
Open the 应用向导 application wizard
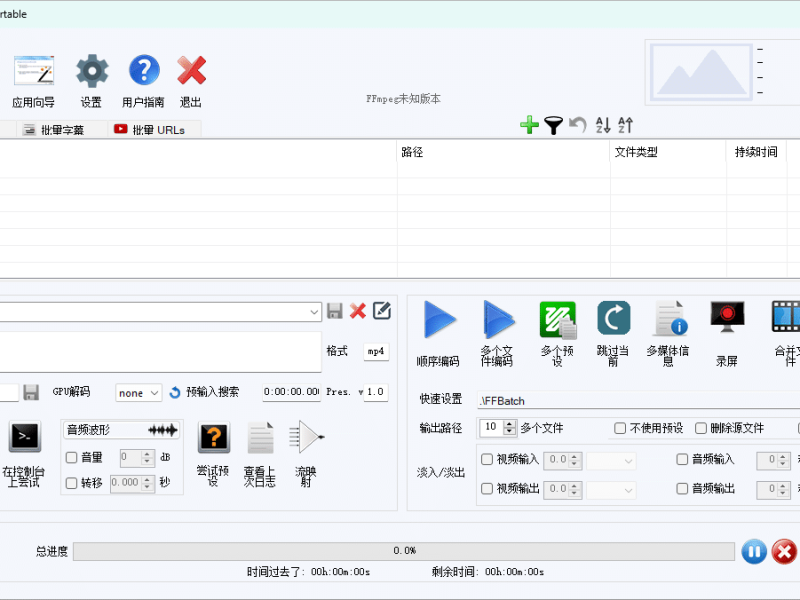(x=34, y=81)
